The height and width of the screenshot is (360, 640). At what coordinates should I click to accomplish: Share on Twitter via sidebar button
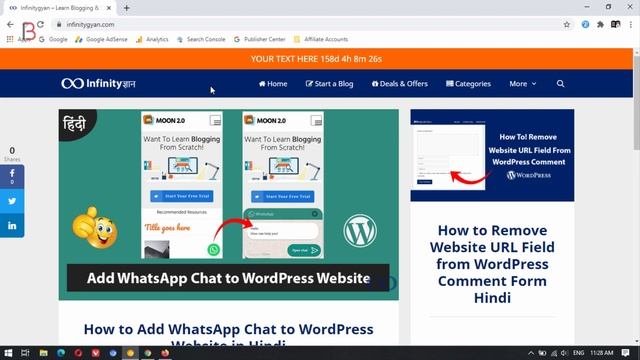pos(12,201)
